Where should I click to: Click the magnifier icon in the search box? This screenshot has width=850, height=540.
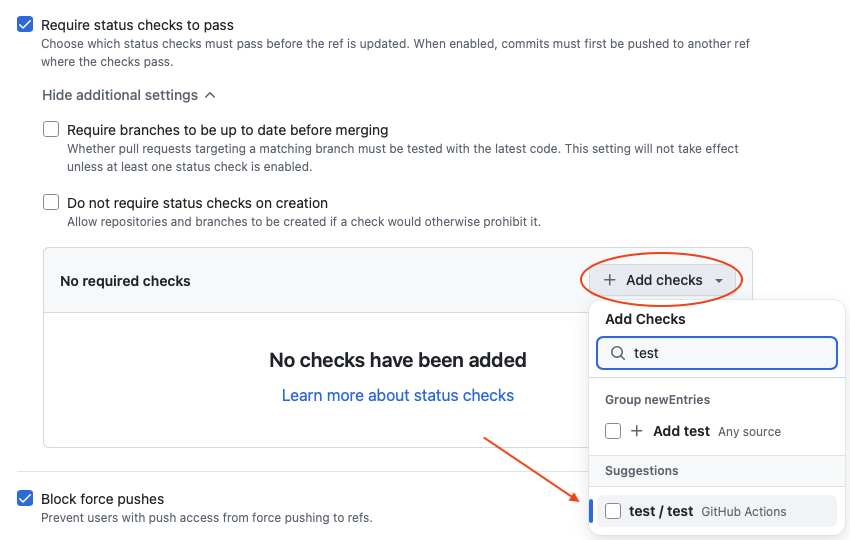pyautogui.click(x=617, y=353)
